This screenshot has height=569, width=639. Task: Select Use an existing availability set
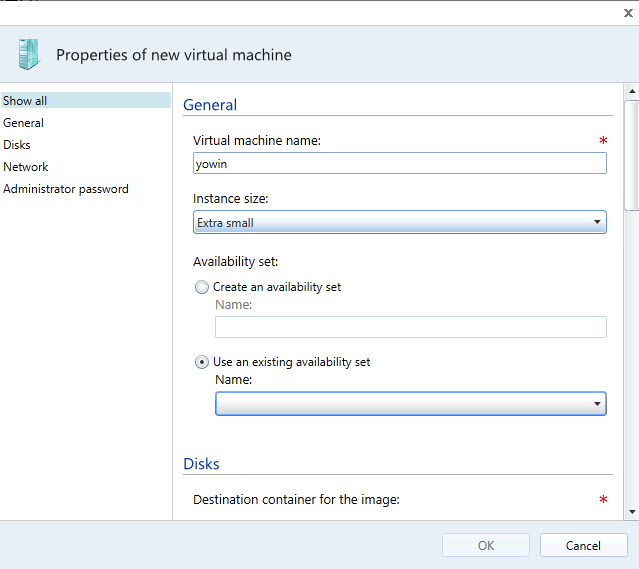(203, 362)
